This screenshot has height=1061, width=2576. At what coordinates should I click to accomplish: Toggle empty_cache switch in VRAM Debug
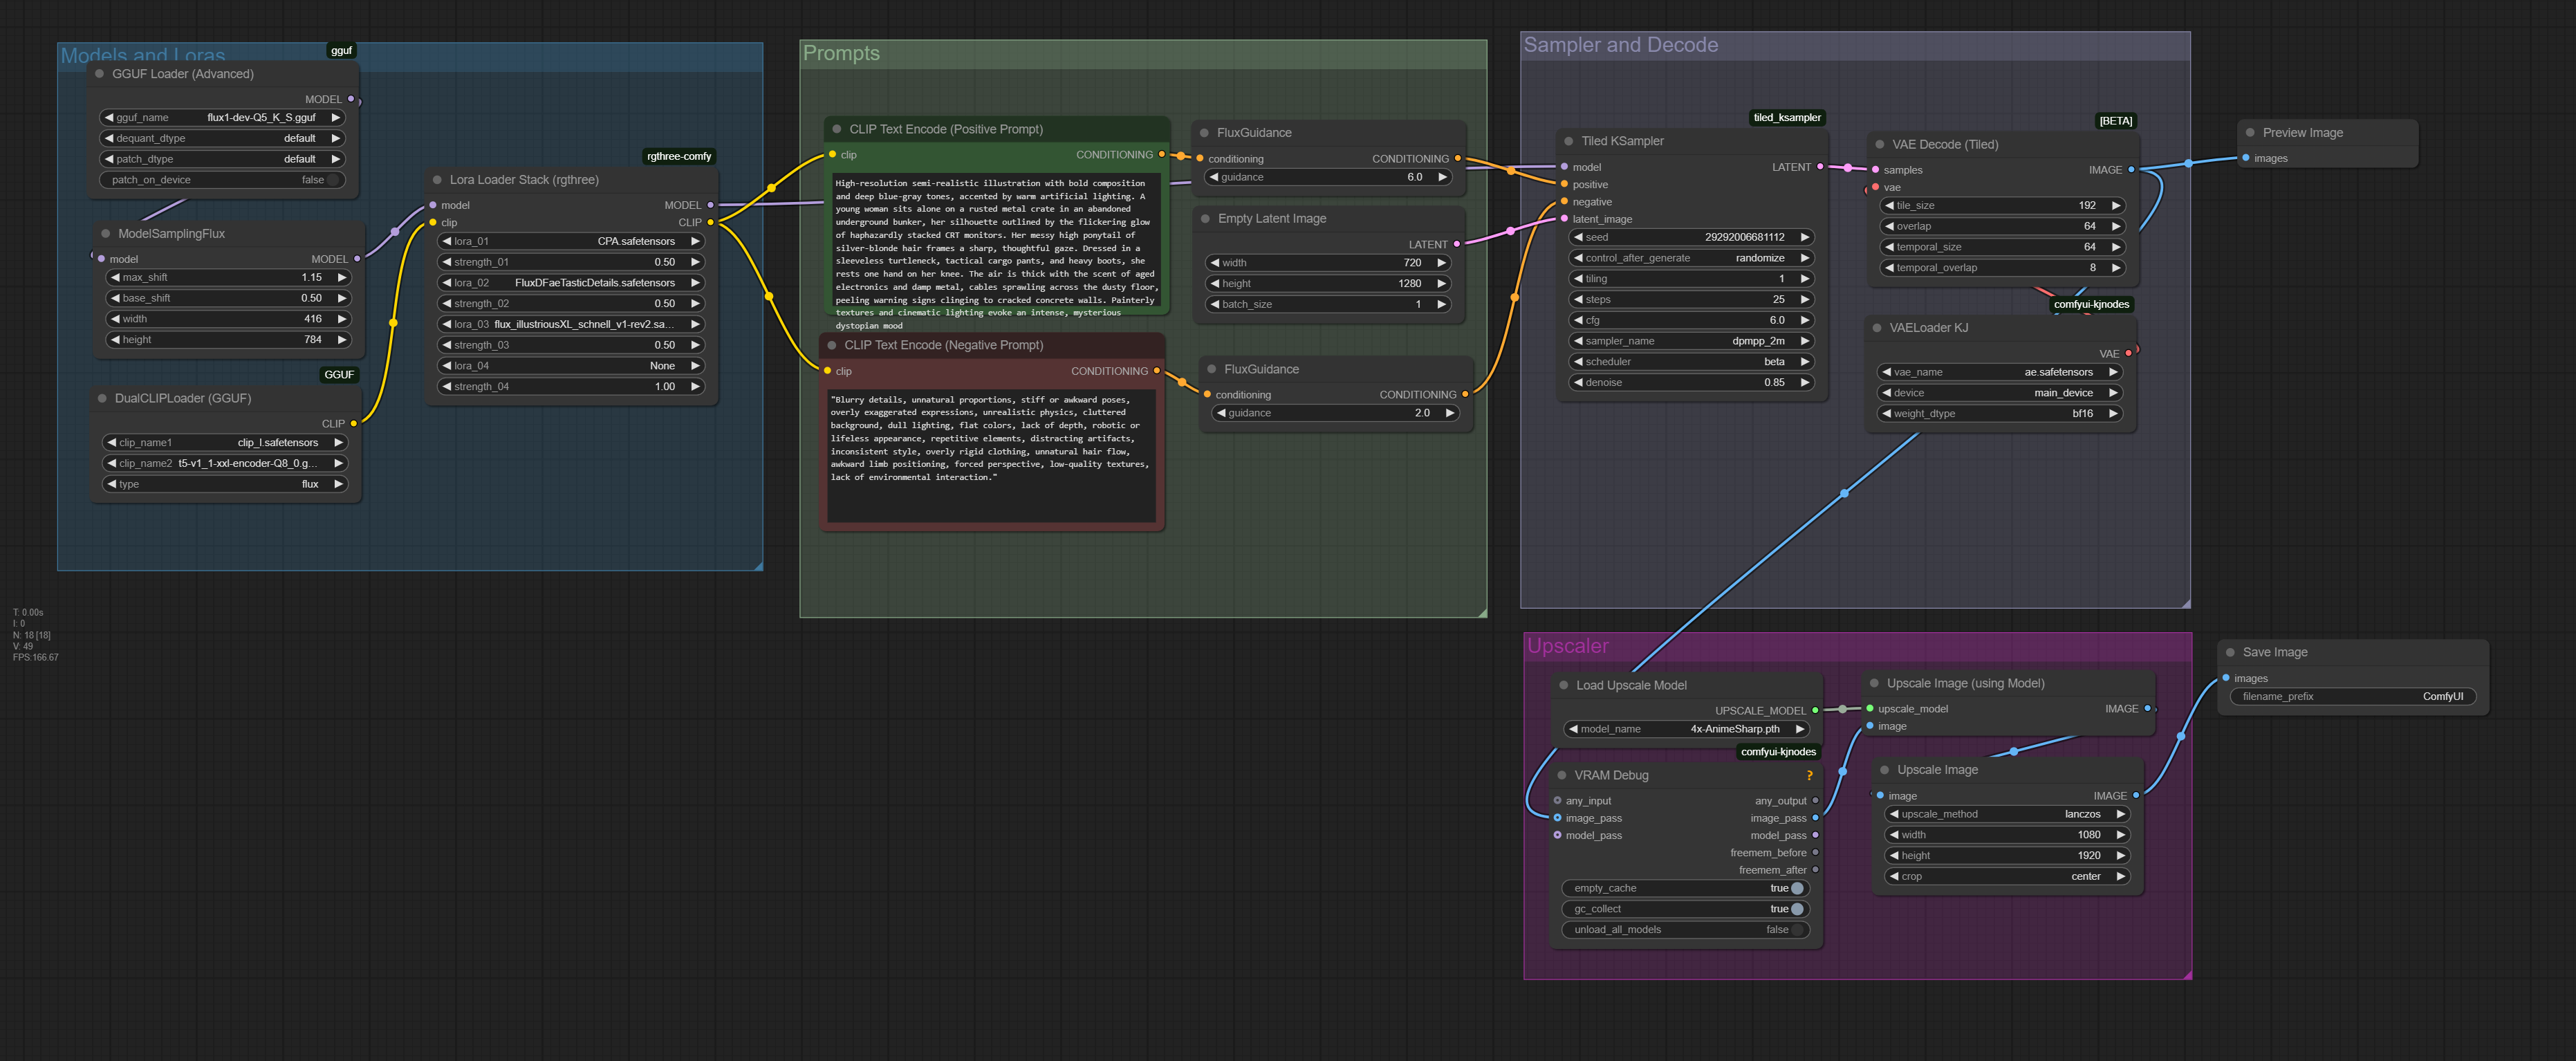[1796, 888]
